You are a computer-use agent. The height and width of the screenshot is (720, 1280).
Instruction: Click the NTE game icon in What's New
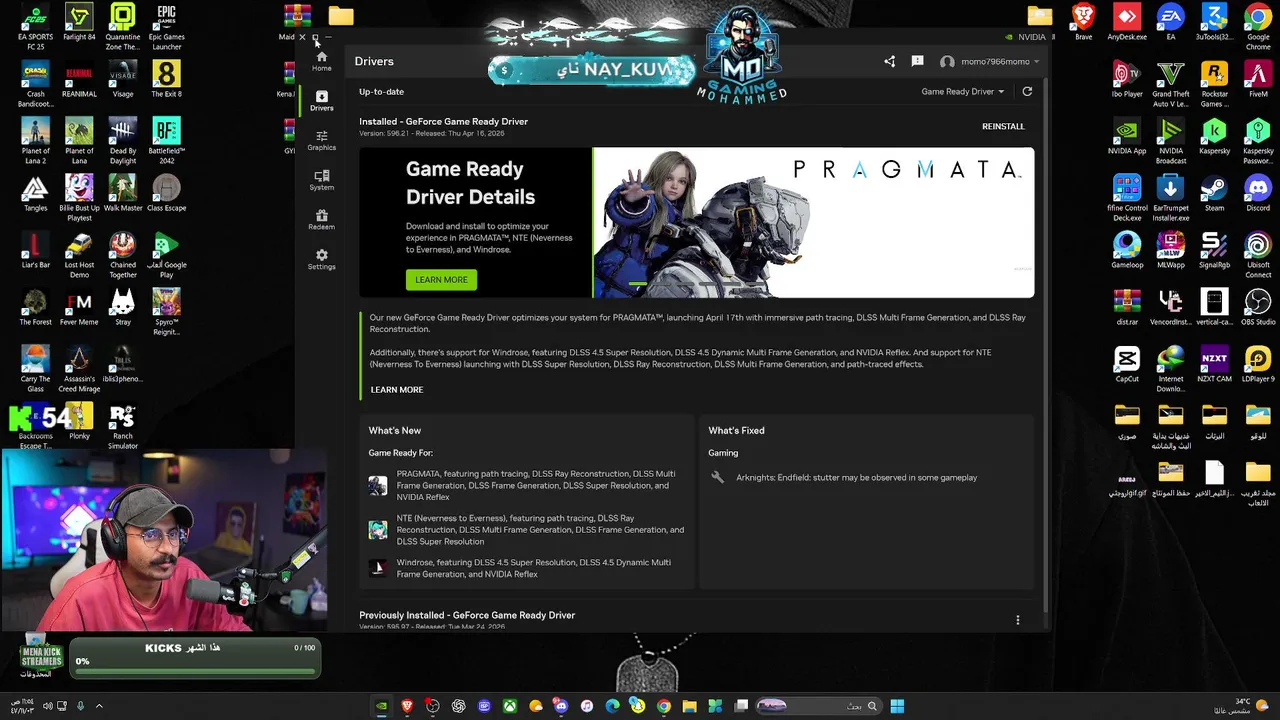377,530
